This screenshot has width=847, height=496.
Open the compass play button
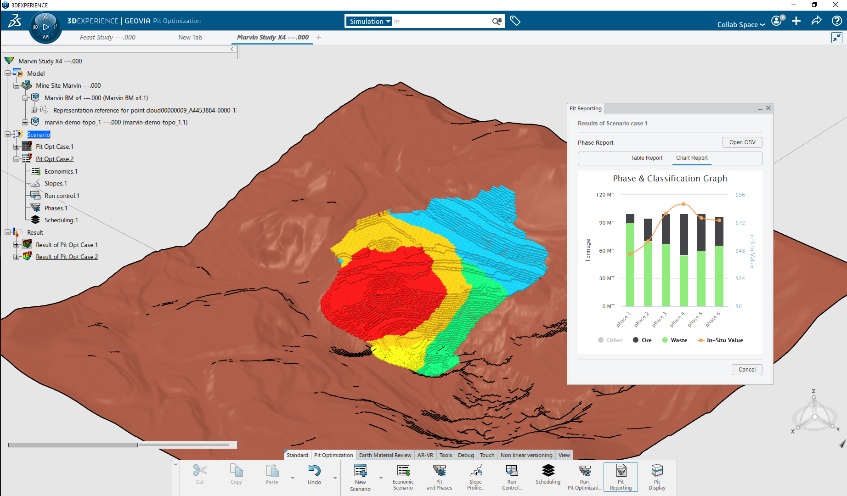click(45, 26)
